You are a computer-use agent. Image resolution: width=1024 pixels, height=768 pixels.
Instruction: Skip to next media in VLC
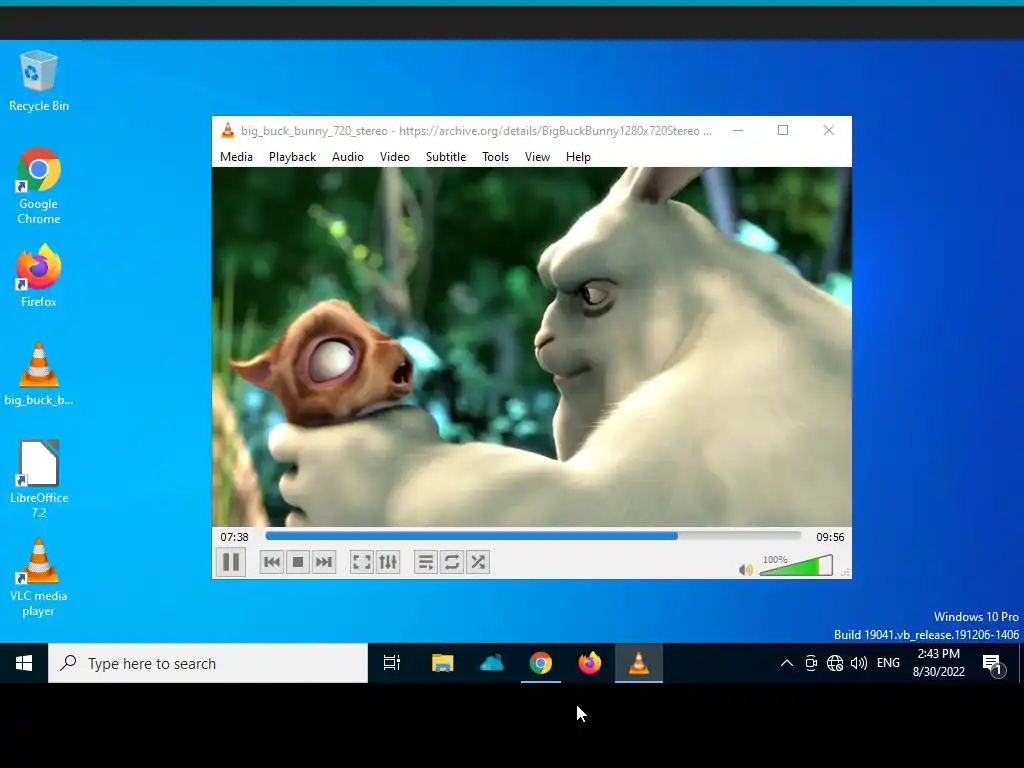[x=324, y=562]
